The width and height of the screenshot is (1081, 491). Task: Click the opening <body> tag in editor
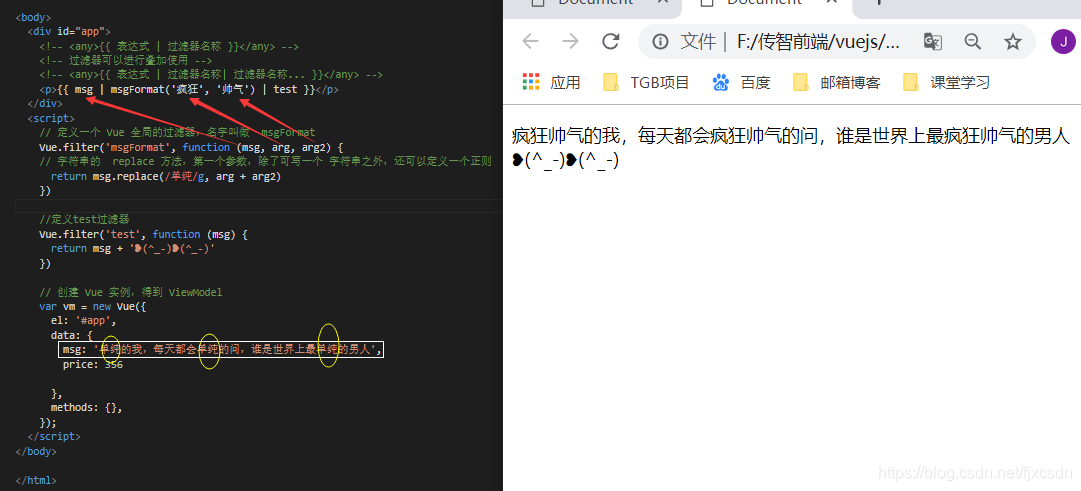pyautogui.click(x=33, y=17)
